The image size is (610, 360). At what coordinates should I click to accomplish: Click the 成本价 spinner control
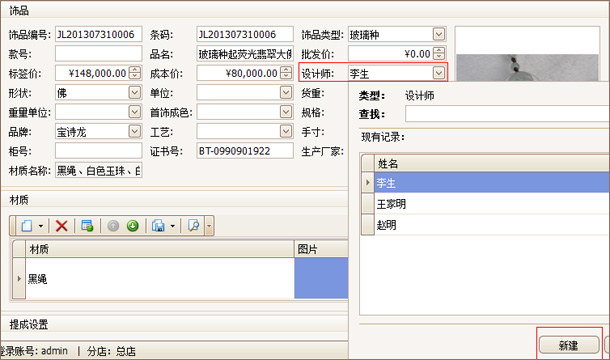tap(286, 73)
